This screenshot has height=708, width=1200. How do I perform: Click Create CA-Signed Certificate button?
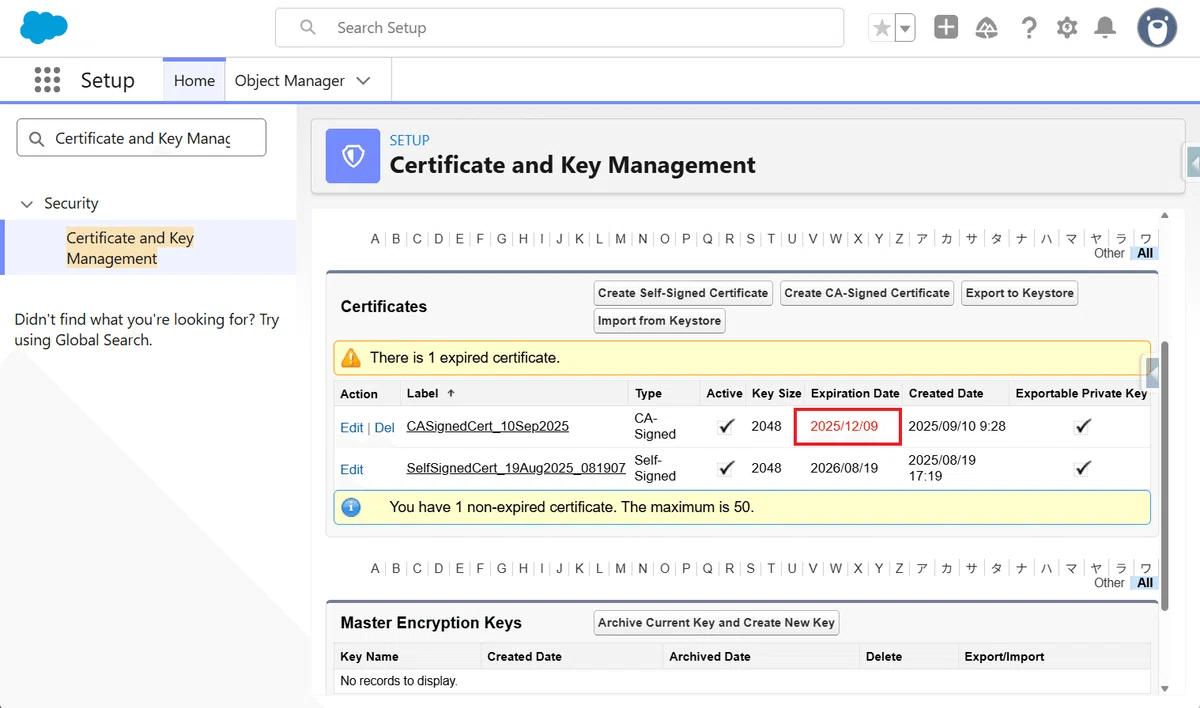(867, 293)
